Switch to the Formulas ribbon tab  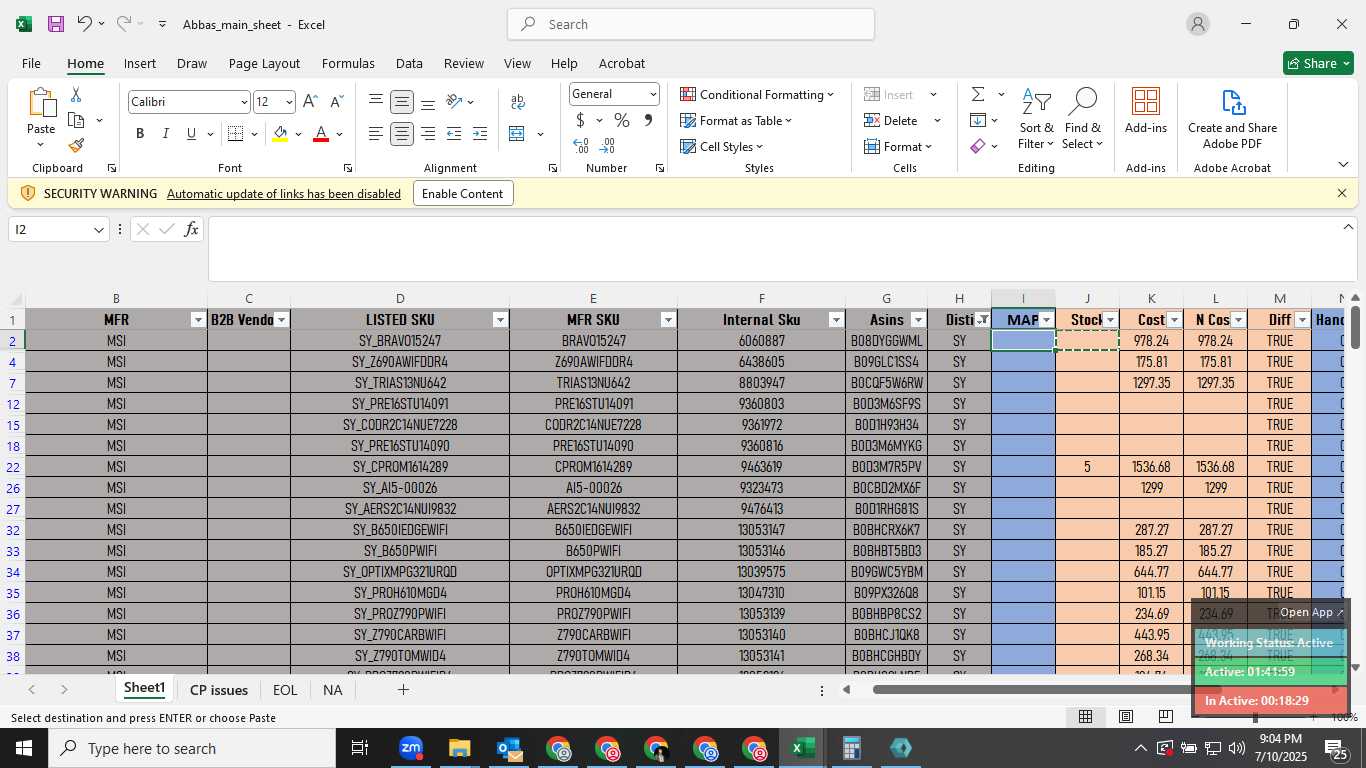[x=348, y=63]
